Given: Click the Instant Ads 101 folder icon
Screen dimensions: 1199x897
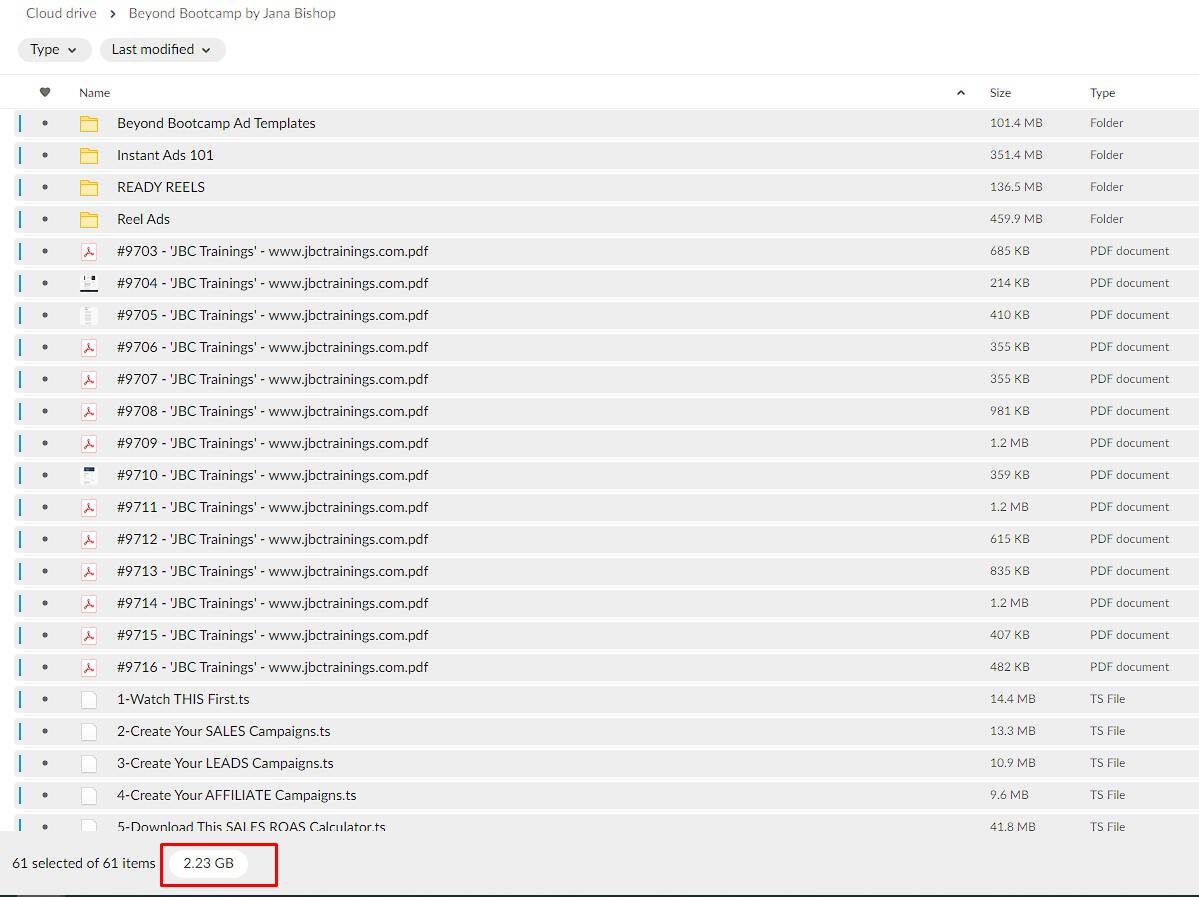Looking at the screenshot, I should (x=89, y=156).
